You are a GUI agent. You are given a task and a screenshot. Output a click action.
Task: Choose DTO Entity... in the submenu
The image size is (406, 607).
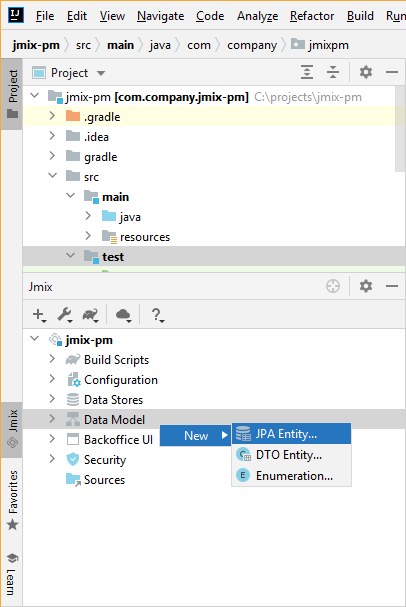(291, 455)
